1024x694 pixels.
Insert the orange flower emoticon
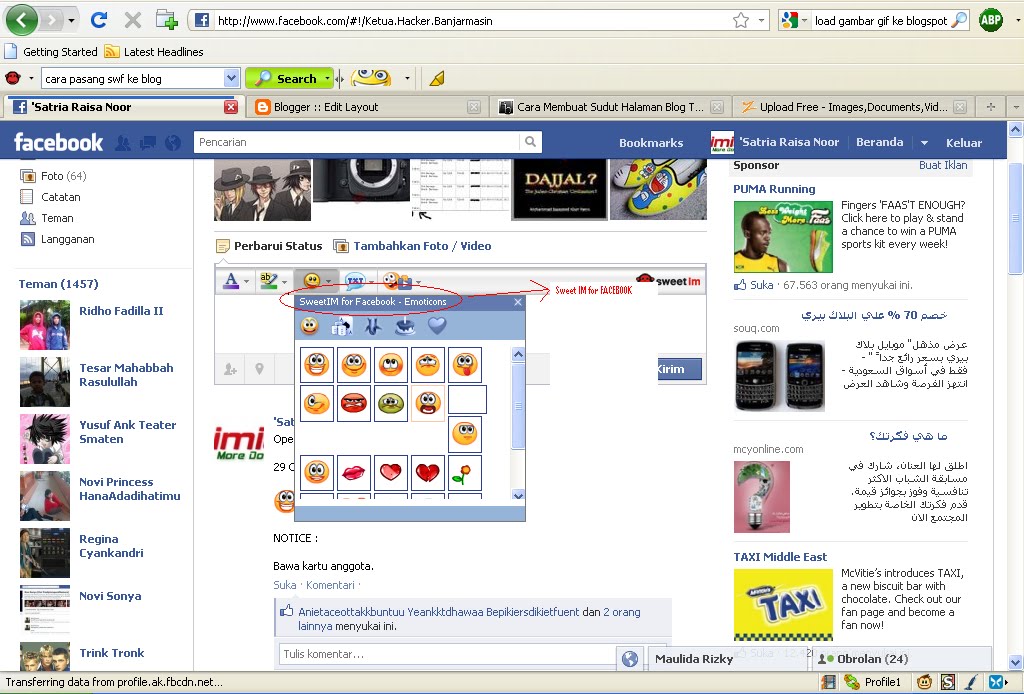tap(464, 473)
